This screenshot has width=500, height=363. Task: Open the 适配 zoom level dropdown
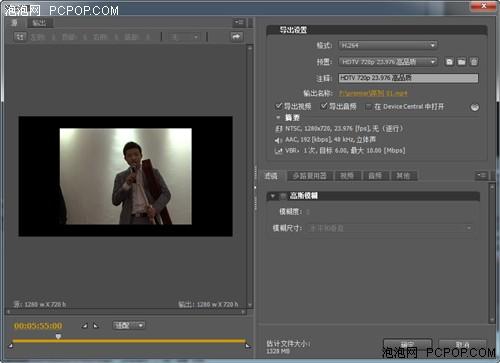[x=129, y=325]
